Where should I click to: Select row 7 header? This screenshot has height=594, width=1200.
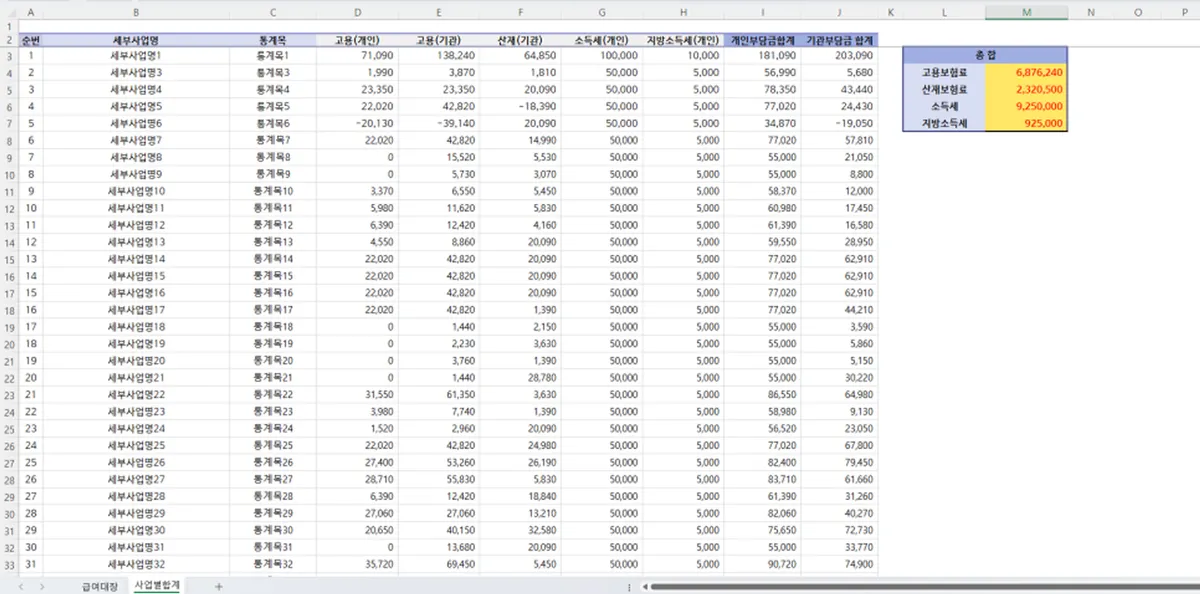8,124
